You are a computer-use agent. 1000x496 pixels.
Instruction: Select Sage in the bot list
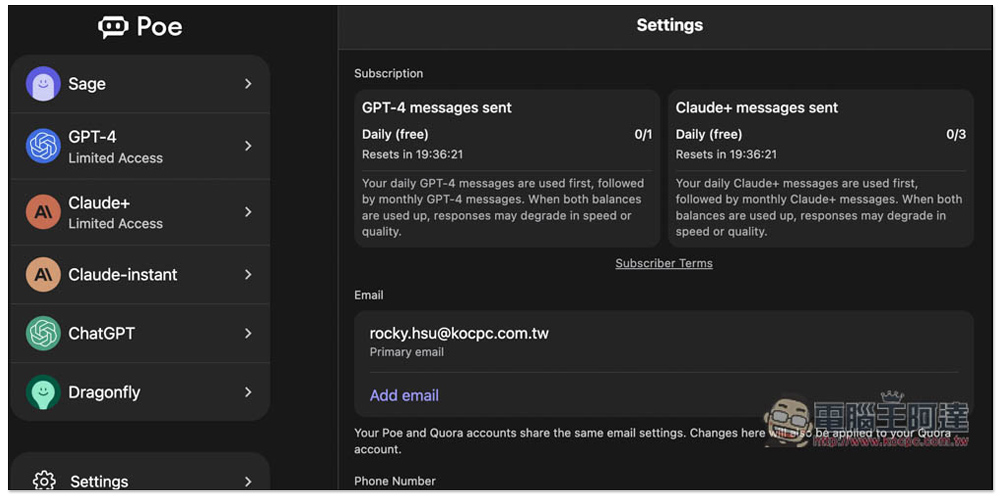pos(140,84)
